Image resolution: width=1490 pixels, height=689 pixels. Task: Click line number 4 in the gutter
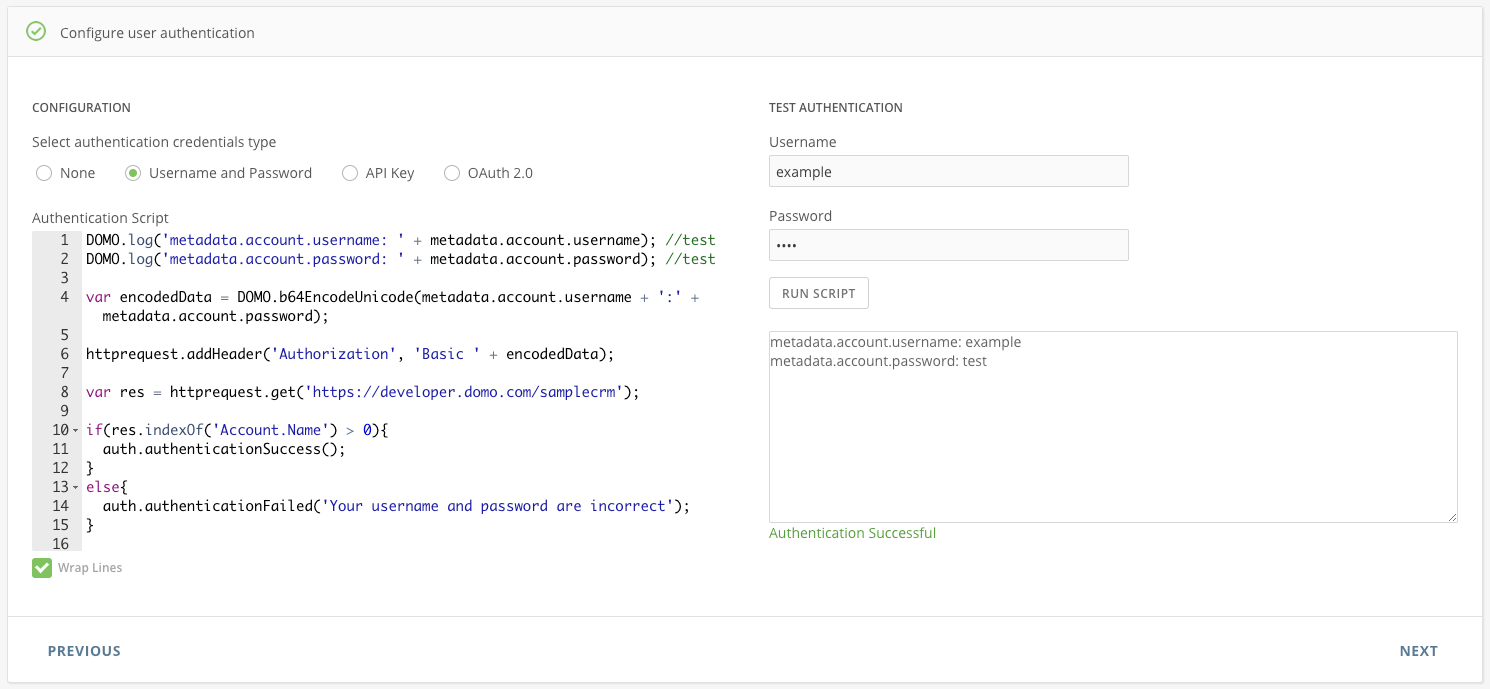tap(64, 297)
